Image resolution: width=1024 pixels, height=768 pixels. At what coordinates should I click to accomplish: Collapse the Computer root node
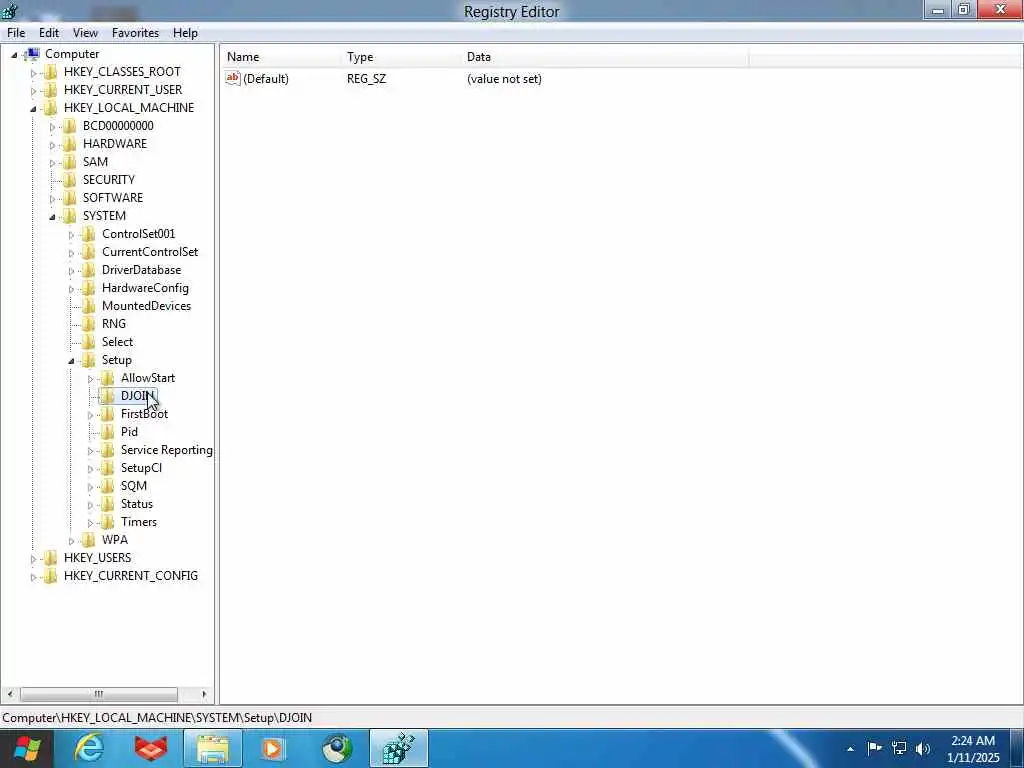pyautogui.click(x=14, y=55)
